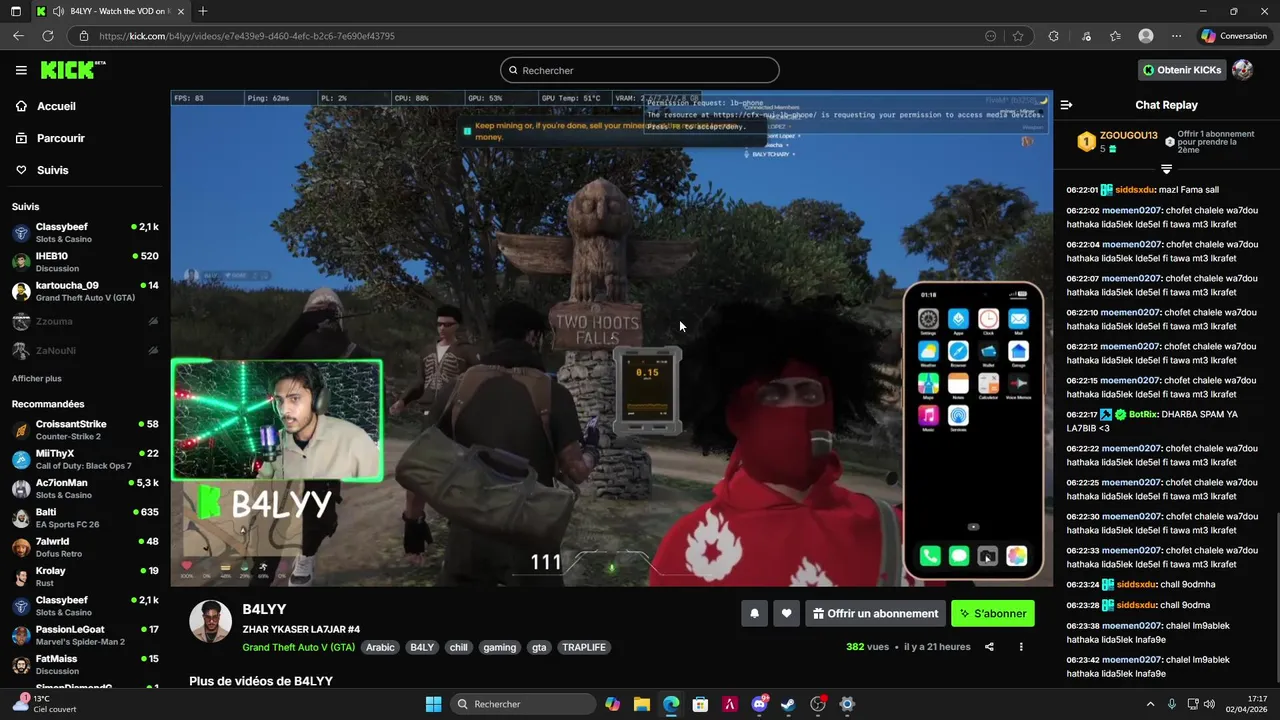Focus the Kick Rechercher search box

coord(640,70)
